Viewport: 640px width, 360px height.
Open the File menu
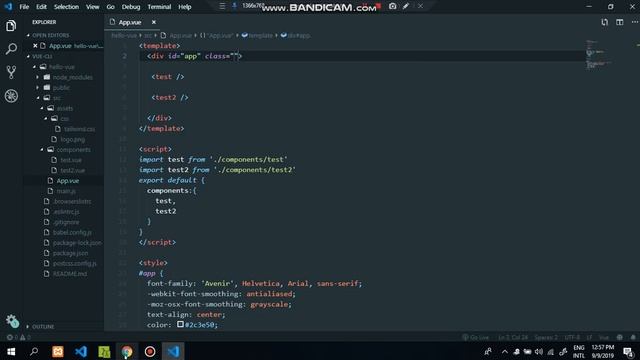[24, 7]
